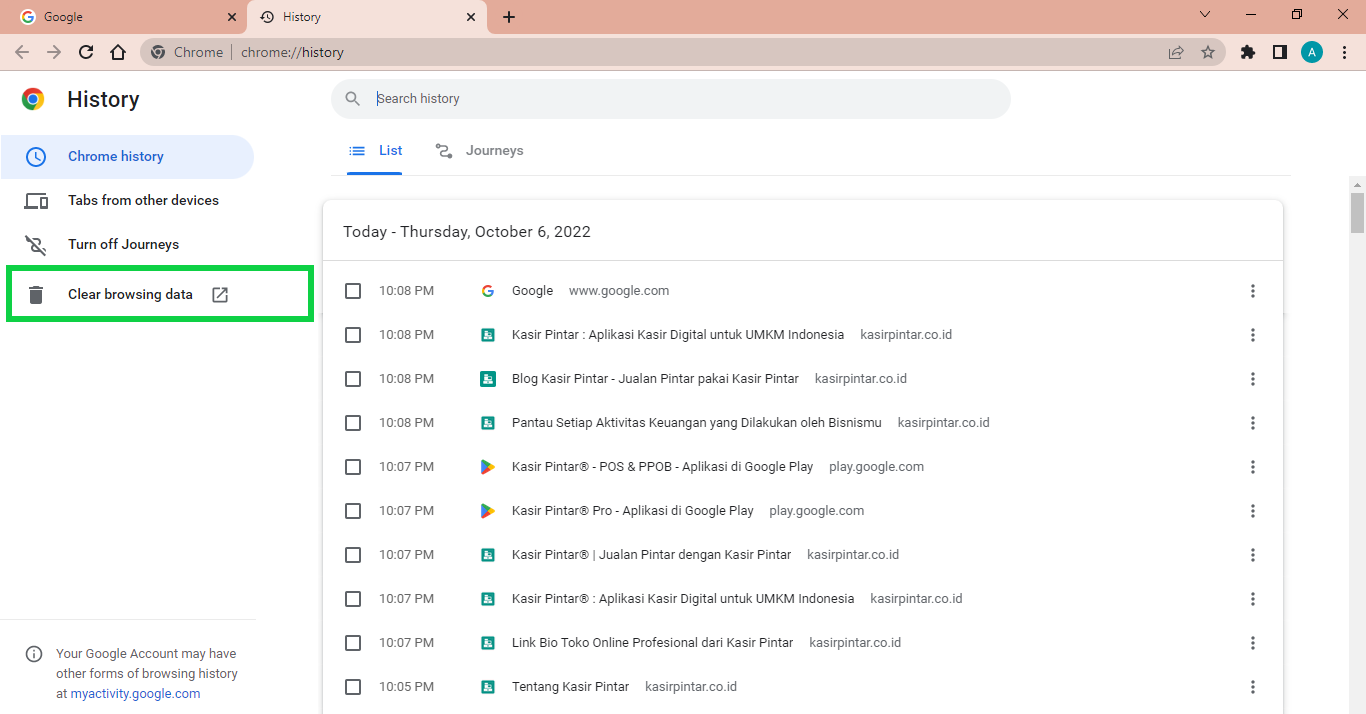Check the Kasir Pintar® Pro entry checkbox
Image resolution: width=1366 pixels, height=714 pixels.
[353, 511]
